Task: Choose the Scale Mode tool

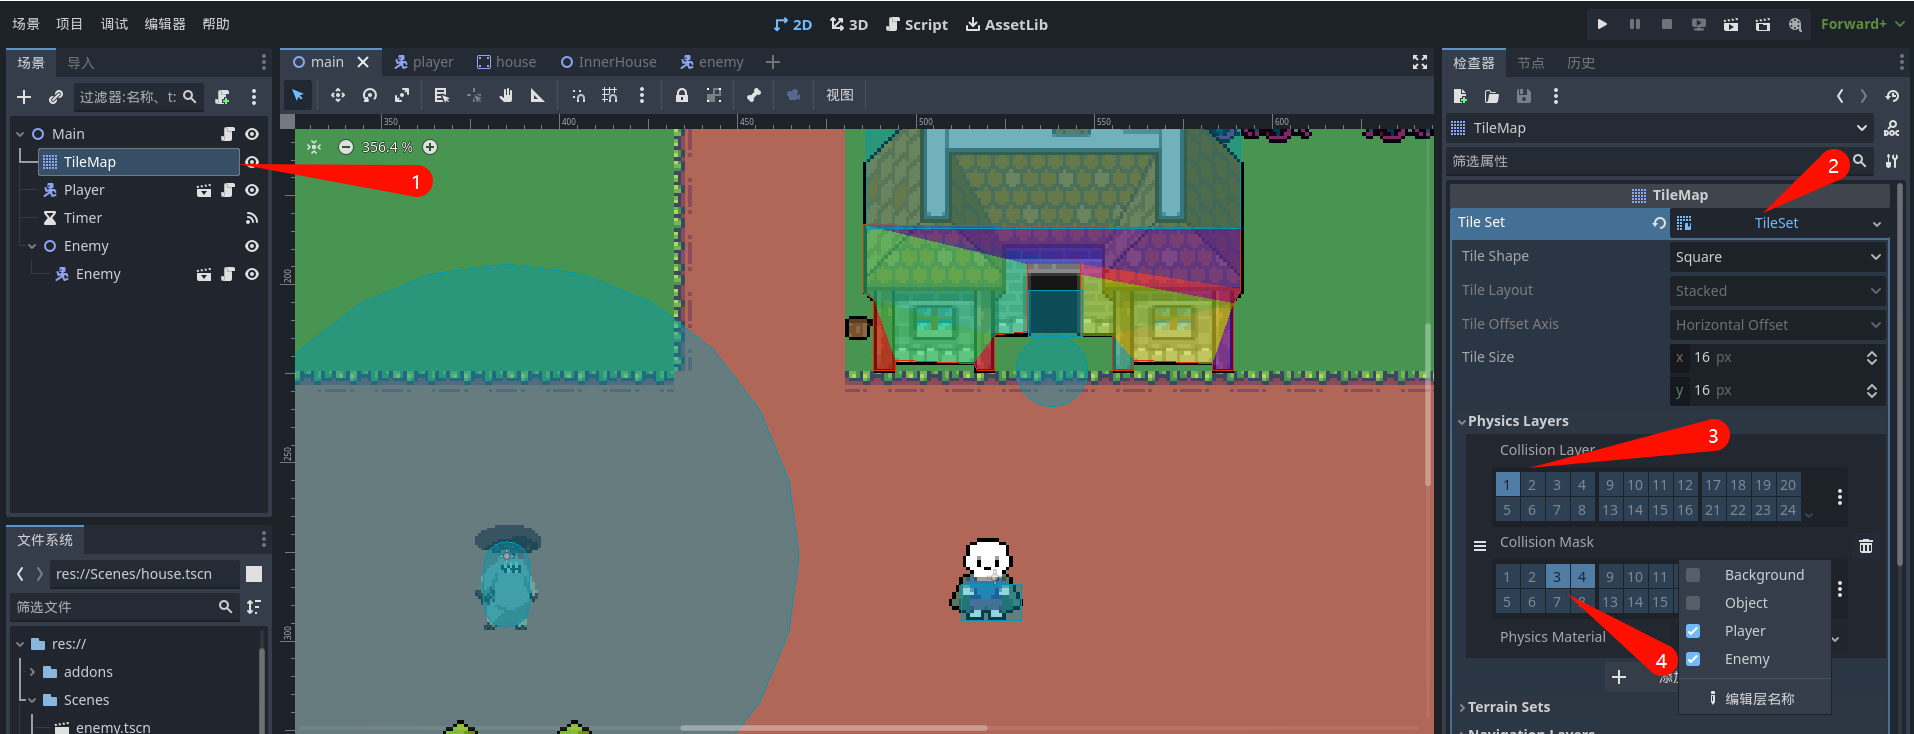Action: (x=402, y=95)
